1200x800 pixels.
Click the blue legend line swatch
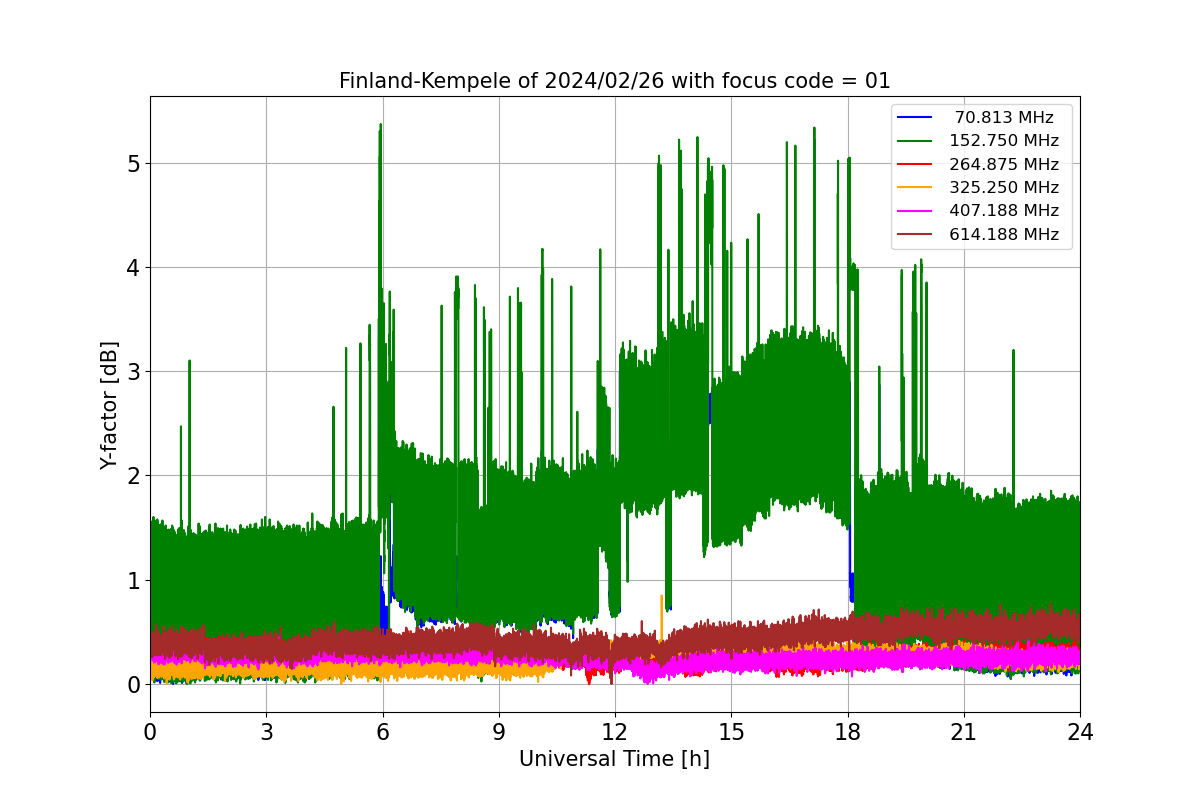pos(915,118)
